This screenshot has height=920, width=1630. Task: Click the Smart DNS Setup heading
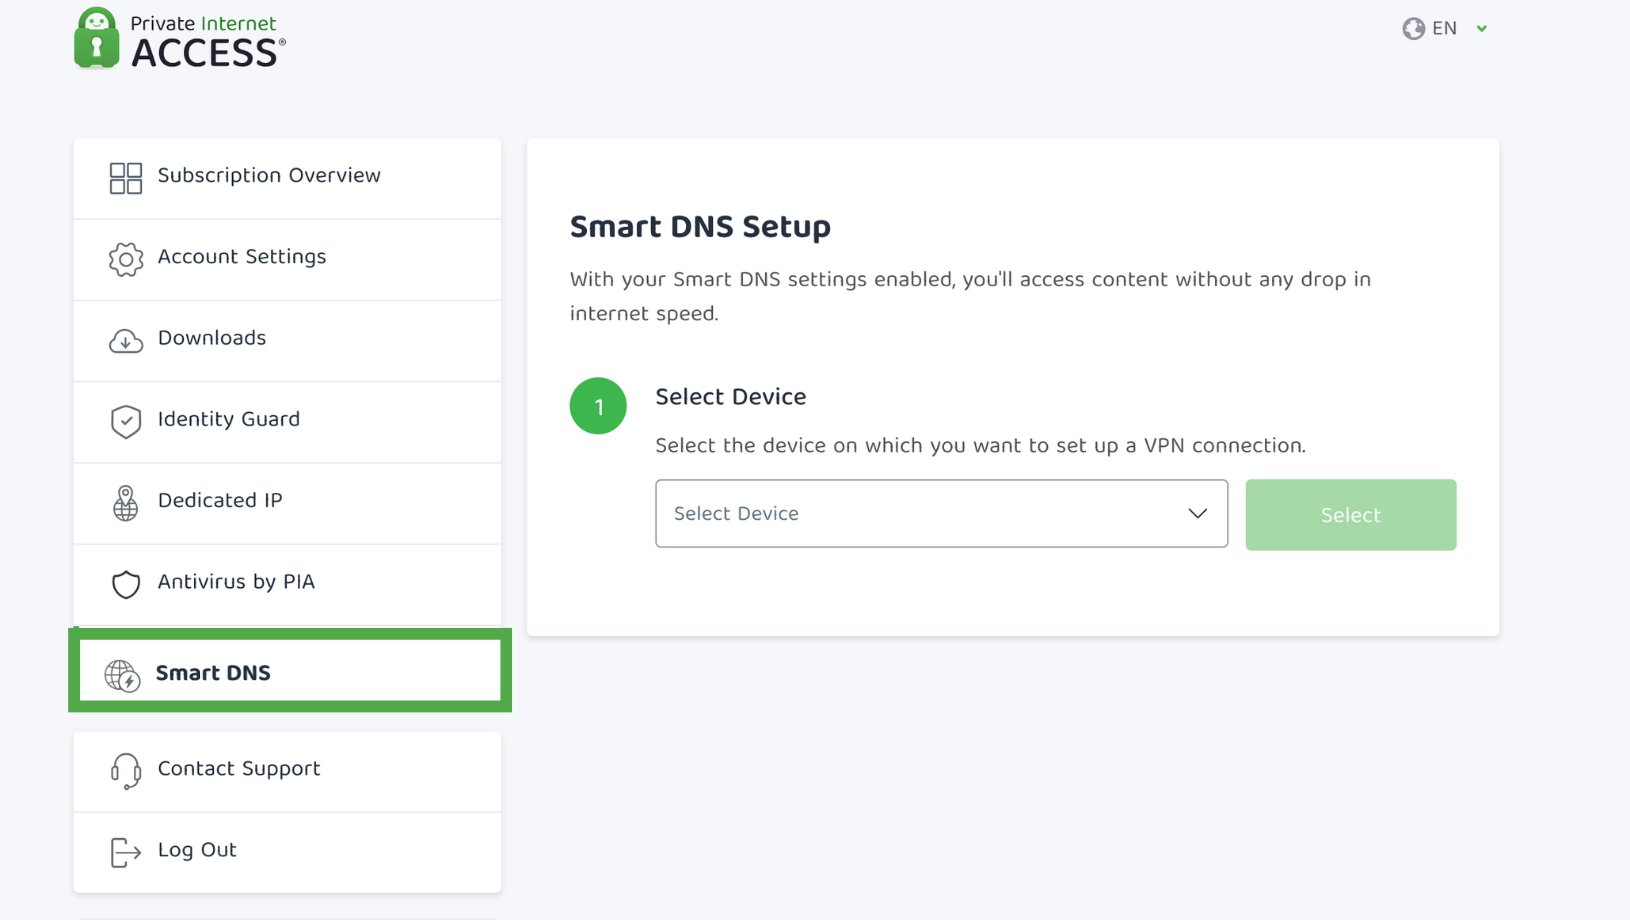[x=700, y=226]
